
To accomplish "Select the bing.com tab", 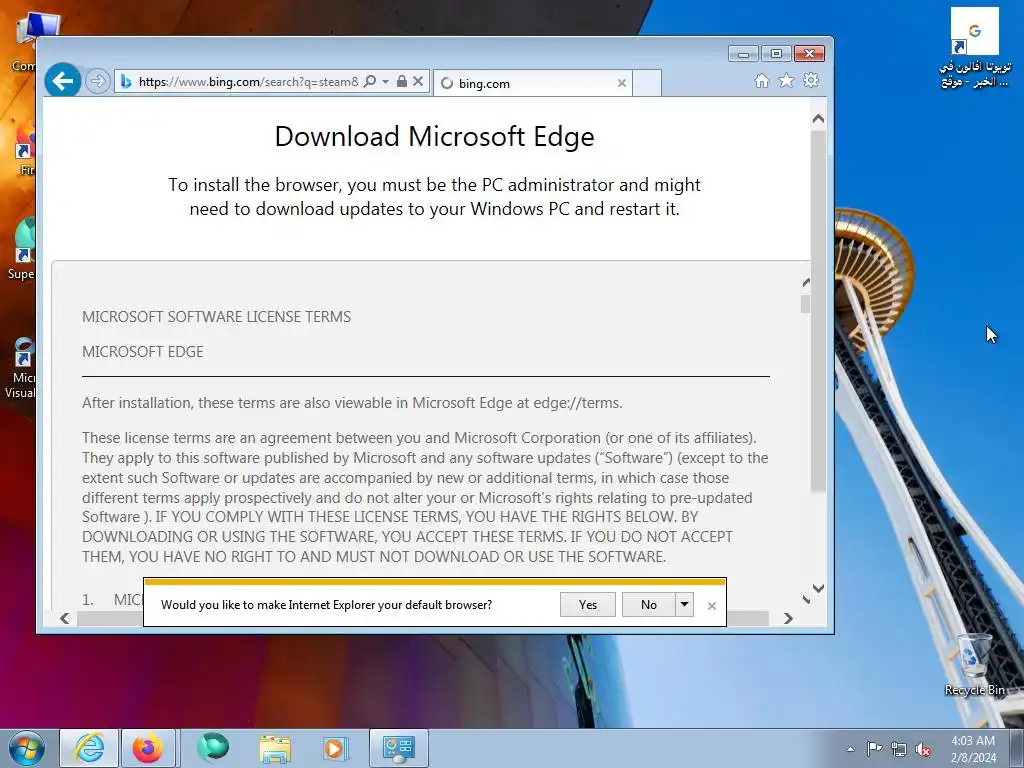I will [532, 84].
